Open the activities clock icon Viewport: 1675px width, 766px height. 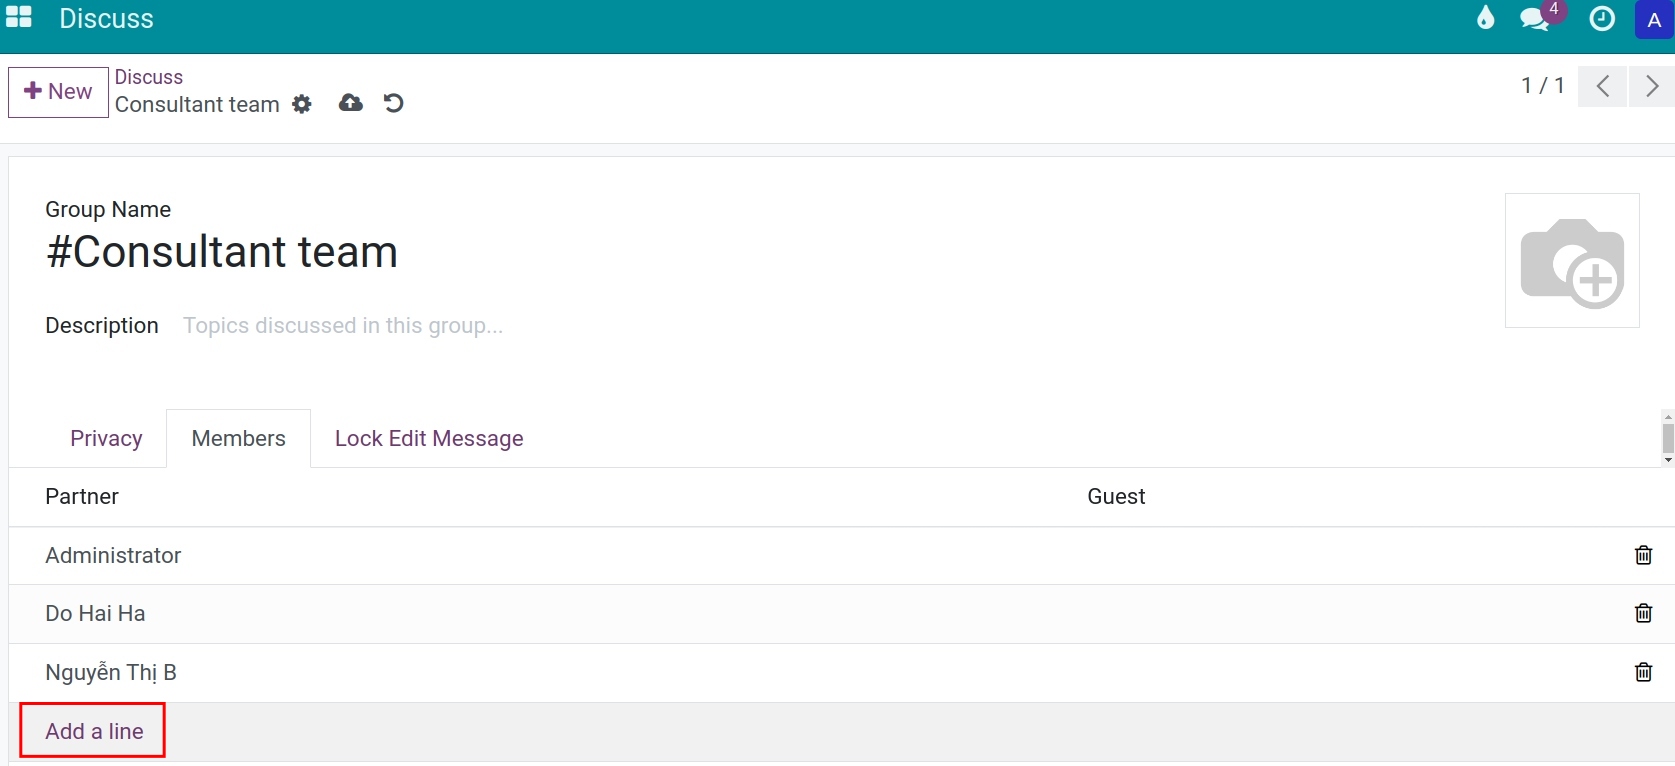pos(1602,19)
